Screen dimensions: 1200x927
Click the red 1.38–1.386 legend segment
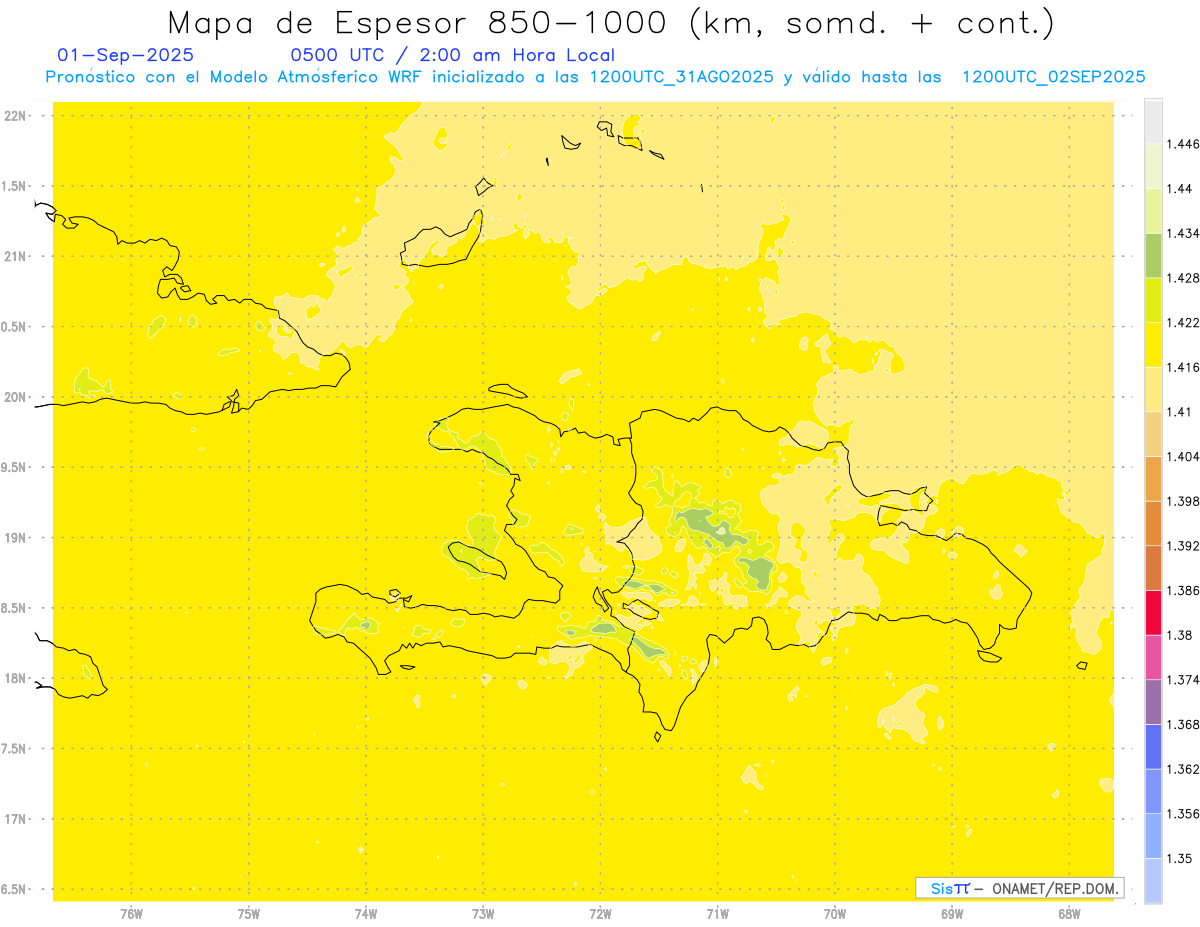coord(1153,612)
